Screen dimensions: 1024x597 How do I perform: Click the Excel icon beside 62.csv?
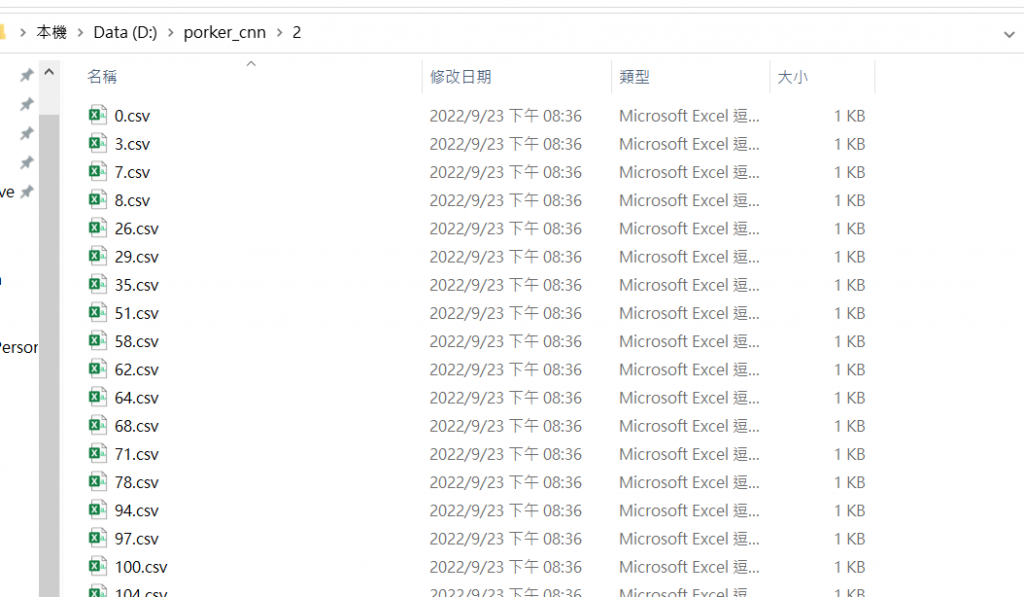point(98,368)
